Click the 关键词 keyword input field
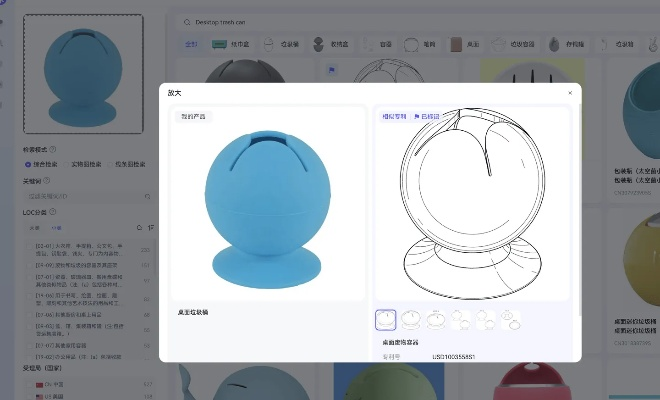Screen dimensions: 660x400 pos(86,196)
